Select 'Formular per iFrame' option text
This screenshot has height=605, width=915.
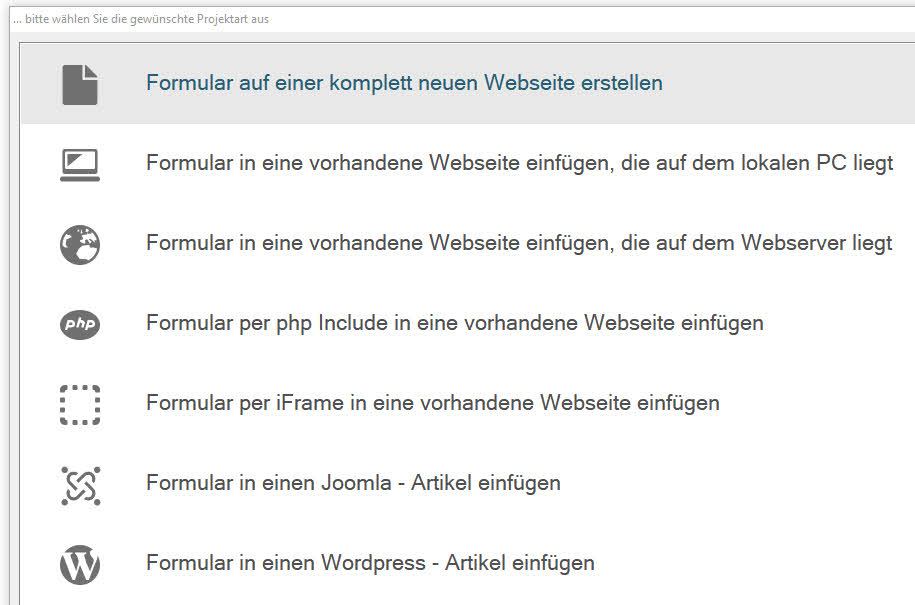[432, 403]
